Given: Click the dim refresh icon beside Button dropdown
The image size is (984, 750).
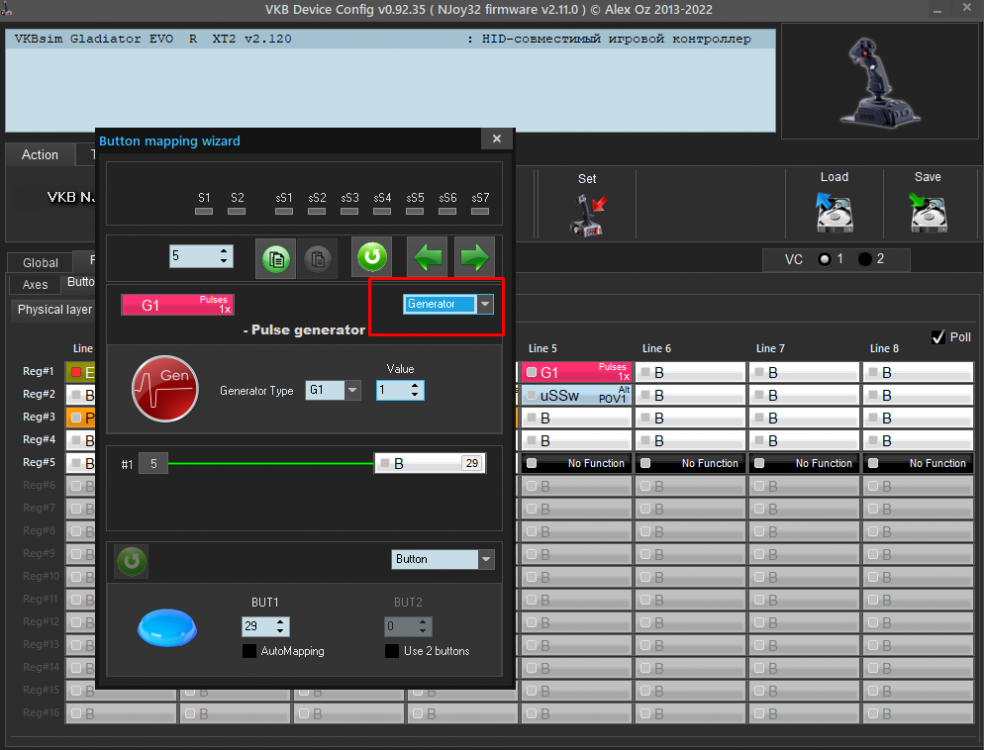Looking at the screenshot, I should click(131, 560).
